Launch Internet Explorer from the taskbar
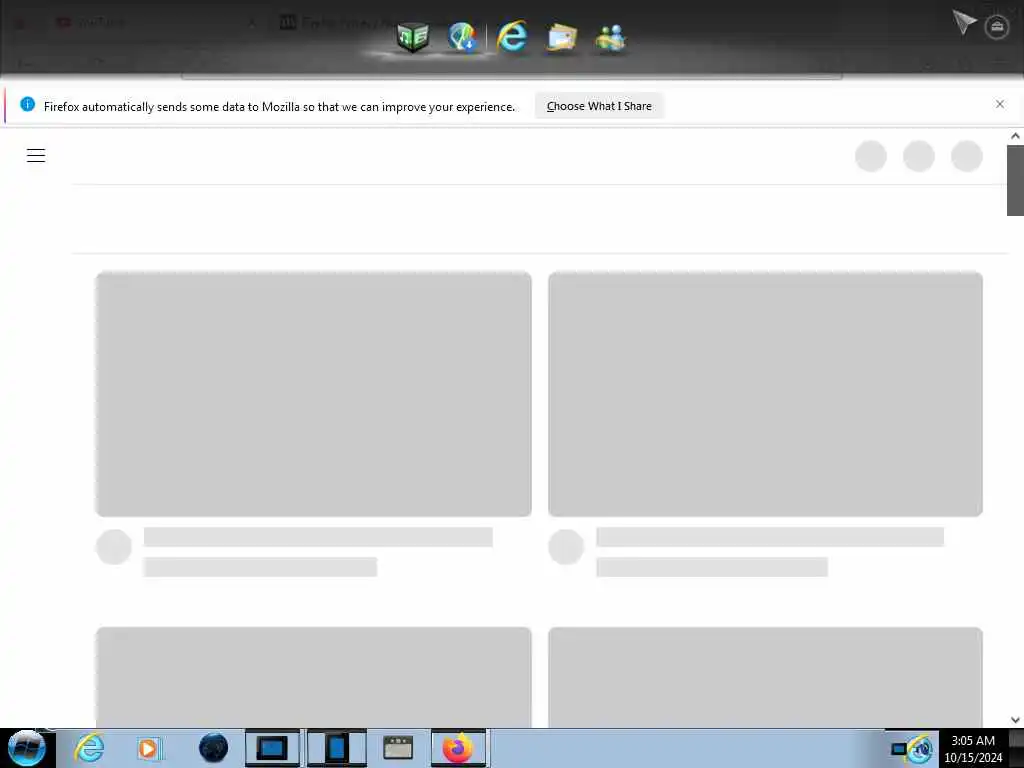Viewport: 1024px width, 768px height. click(x=89, y=748)
